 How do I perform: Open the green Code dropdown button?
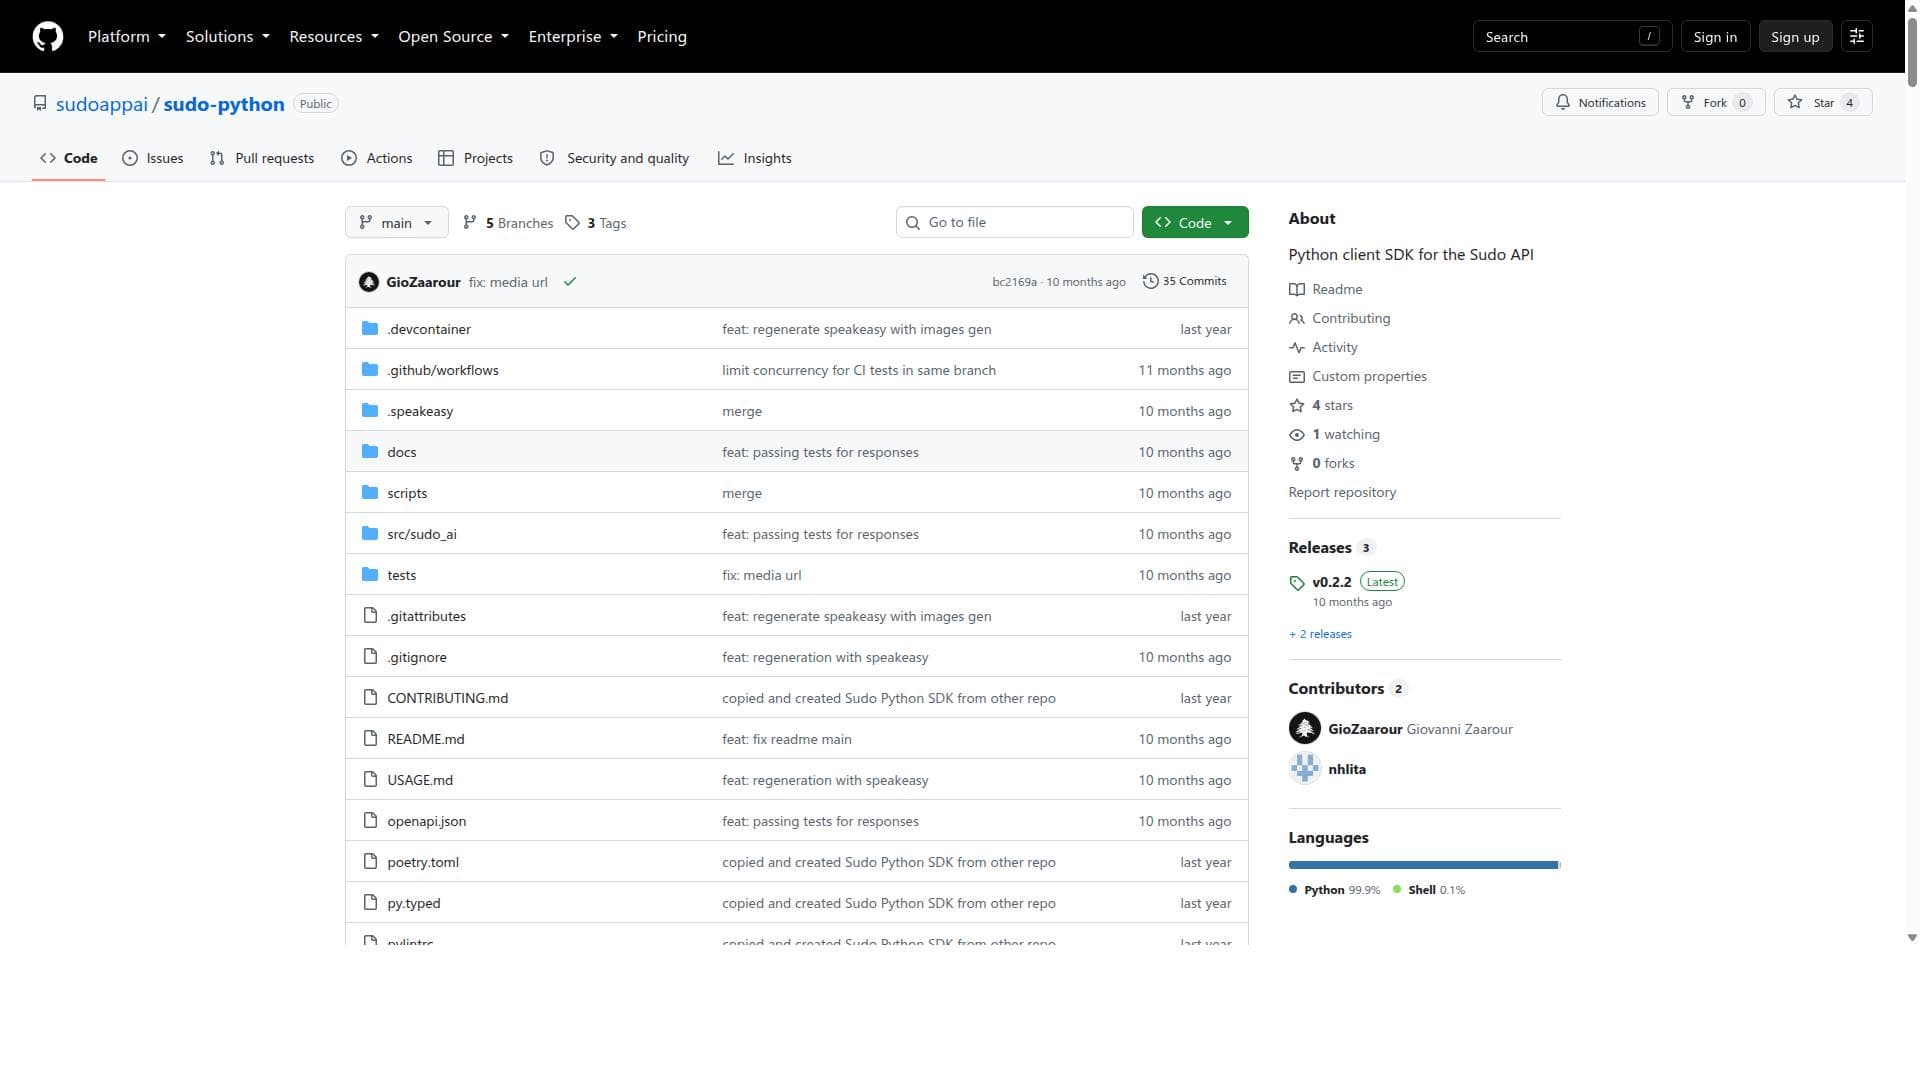(1195, 223)
